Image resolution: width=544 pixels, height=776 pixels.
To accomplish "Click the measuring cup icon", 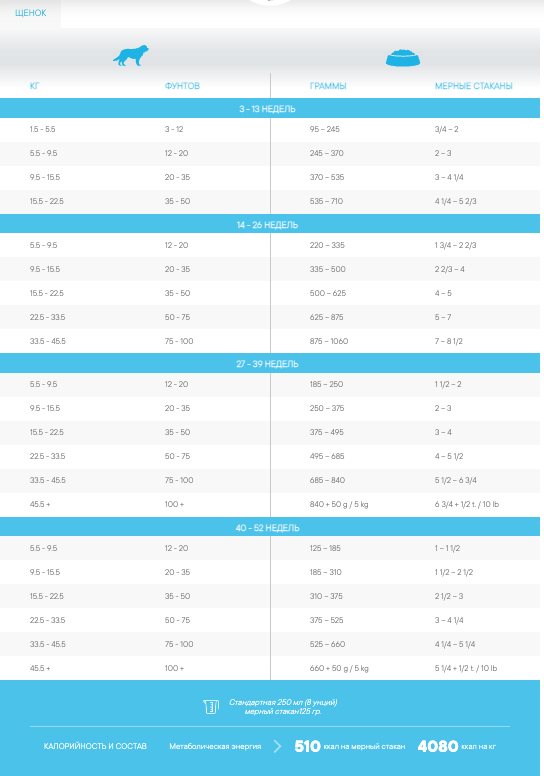I will [x=211, y=707].
